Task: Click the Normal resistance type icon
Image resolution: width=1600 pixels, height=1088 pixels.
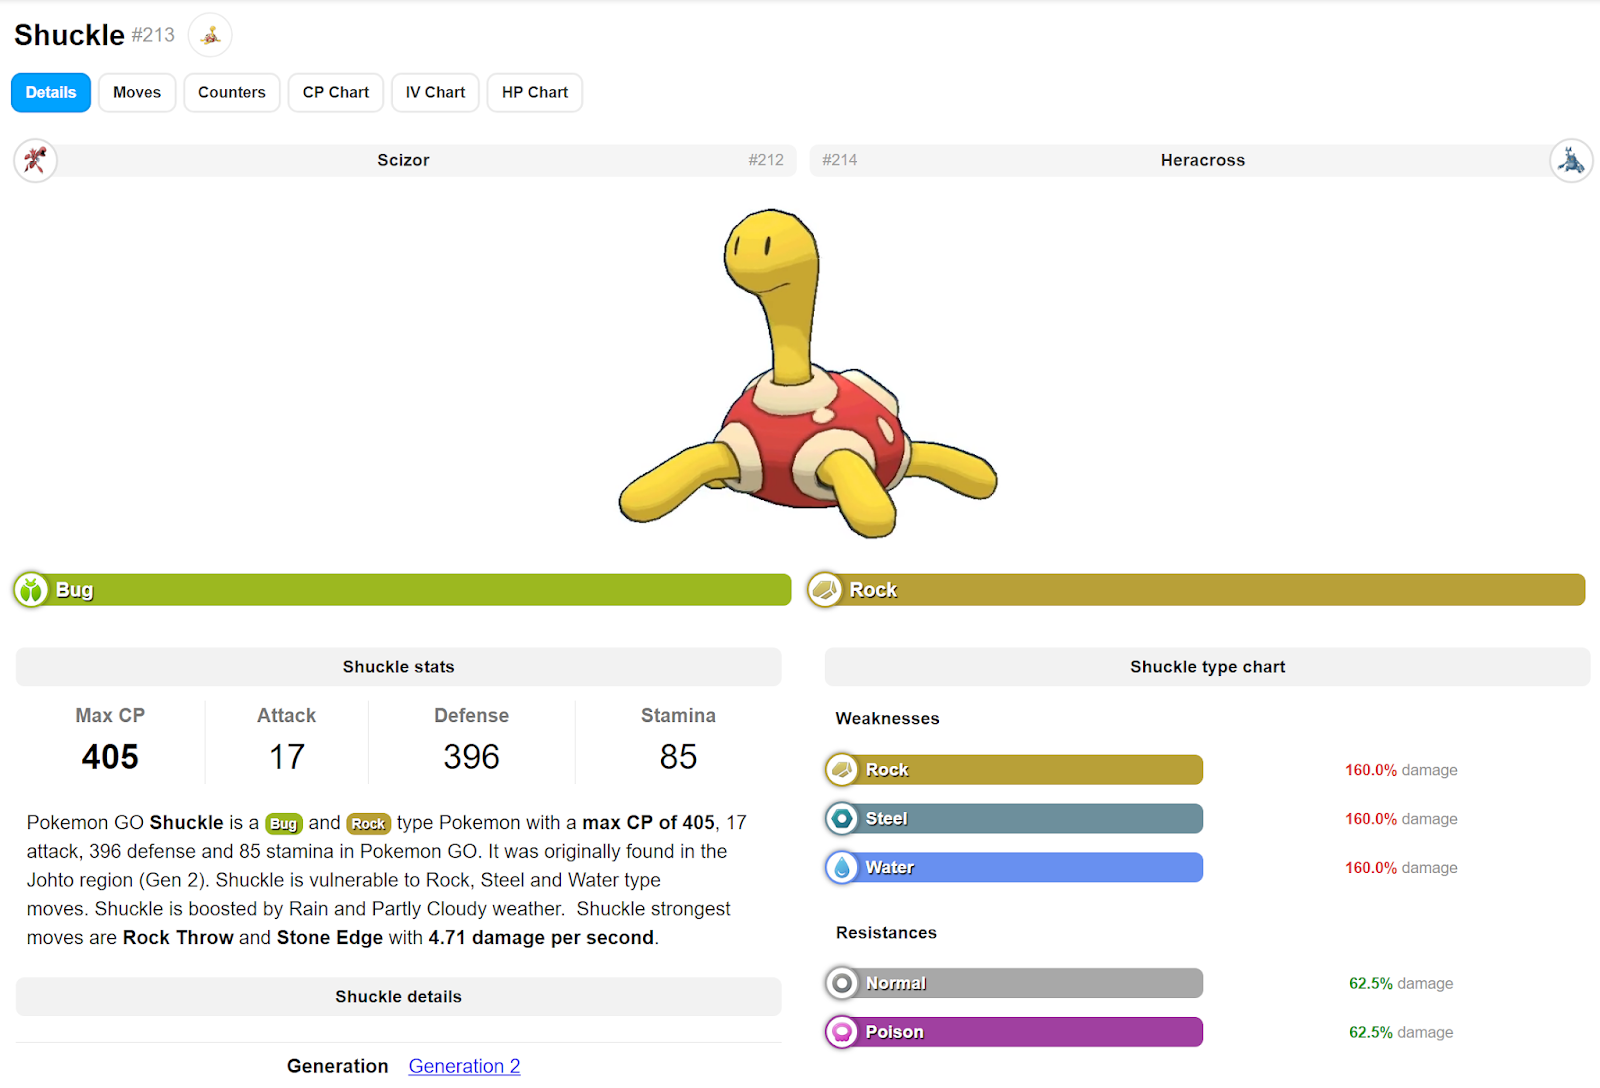Action: [842, 983]
